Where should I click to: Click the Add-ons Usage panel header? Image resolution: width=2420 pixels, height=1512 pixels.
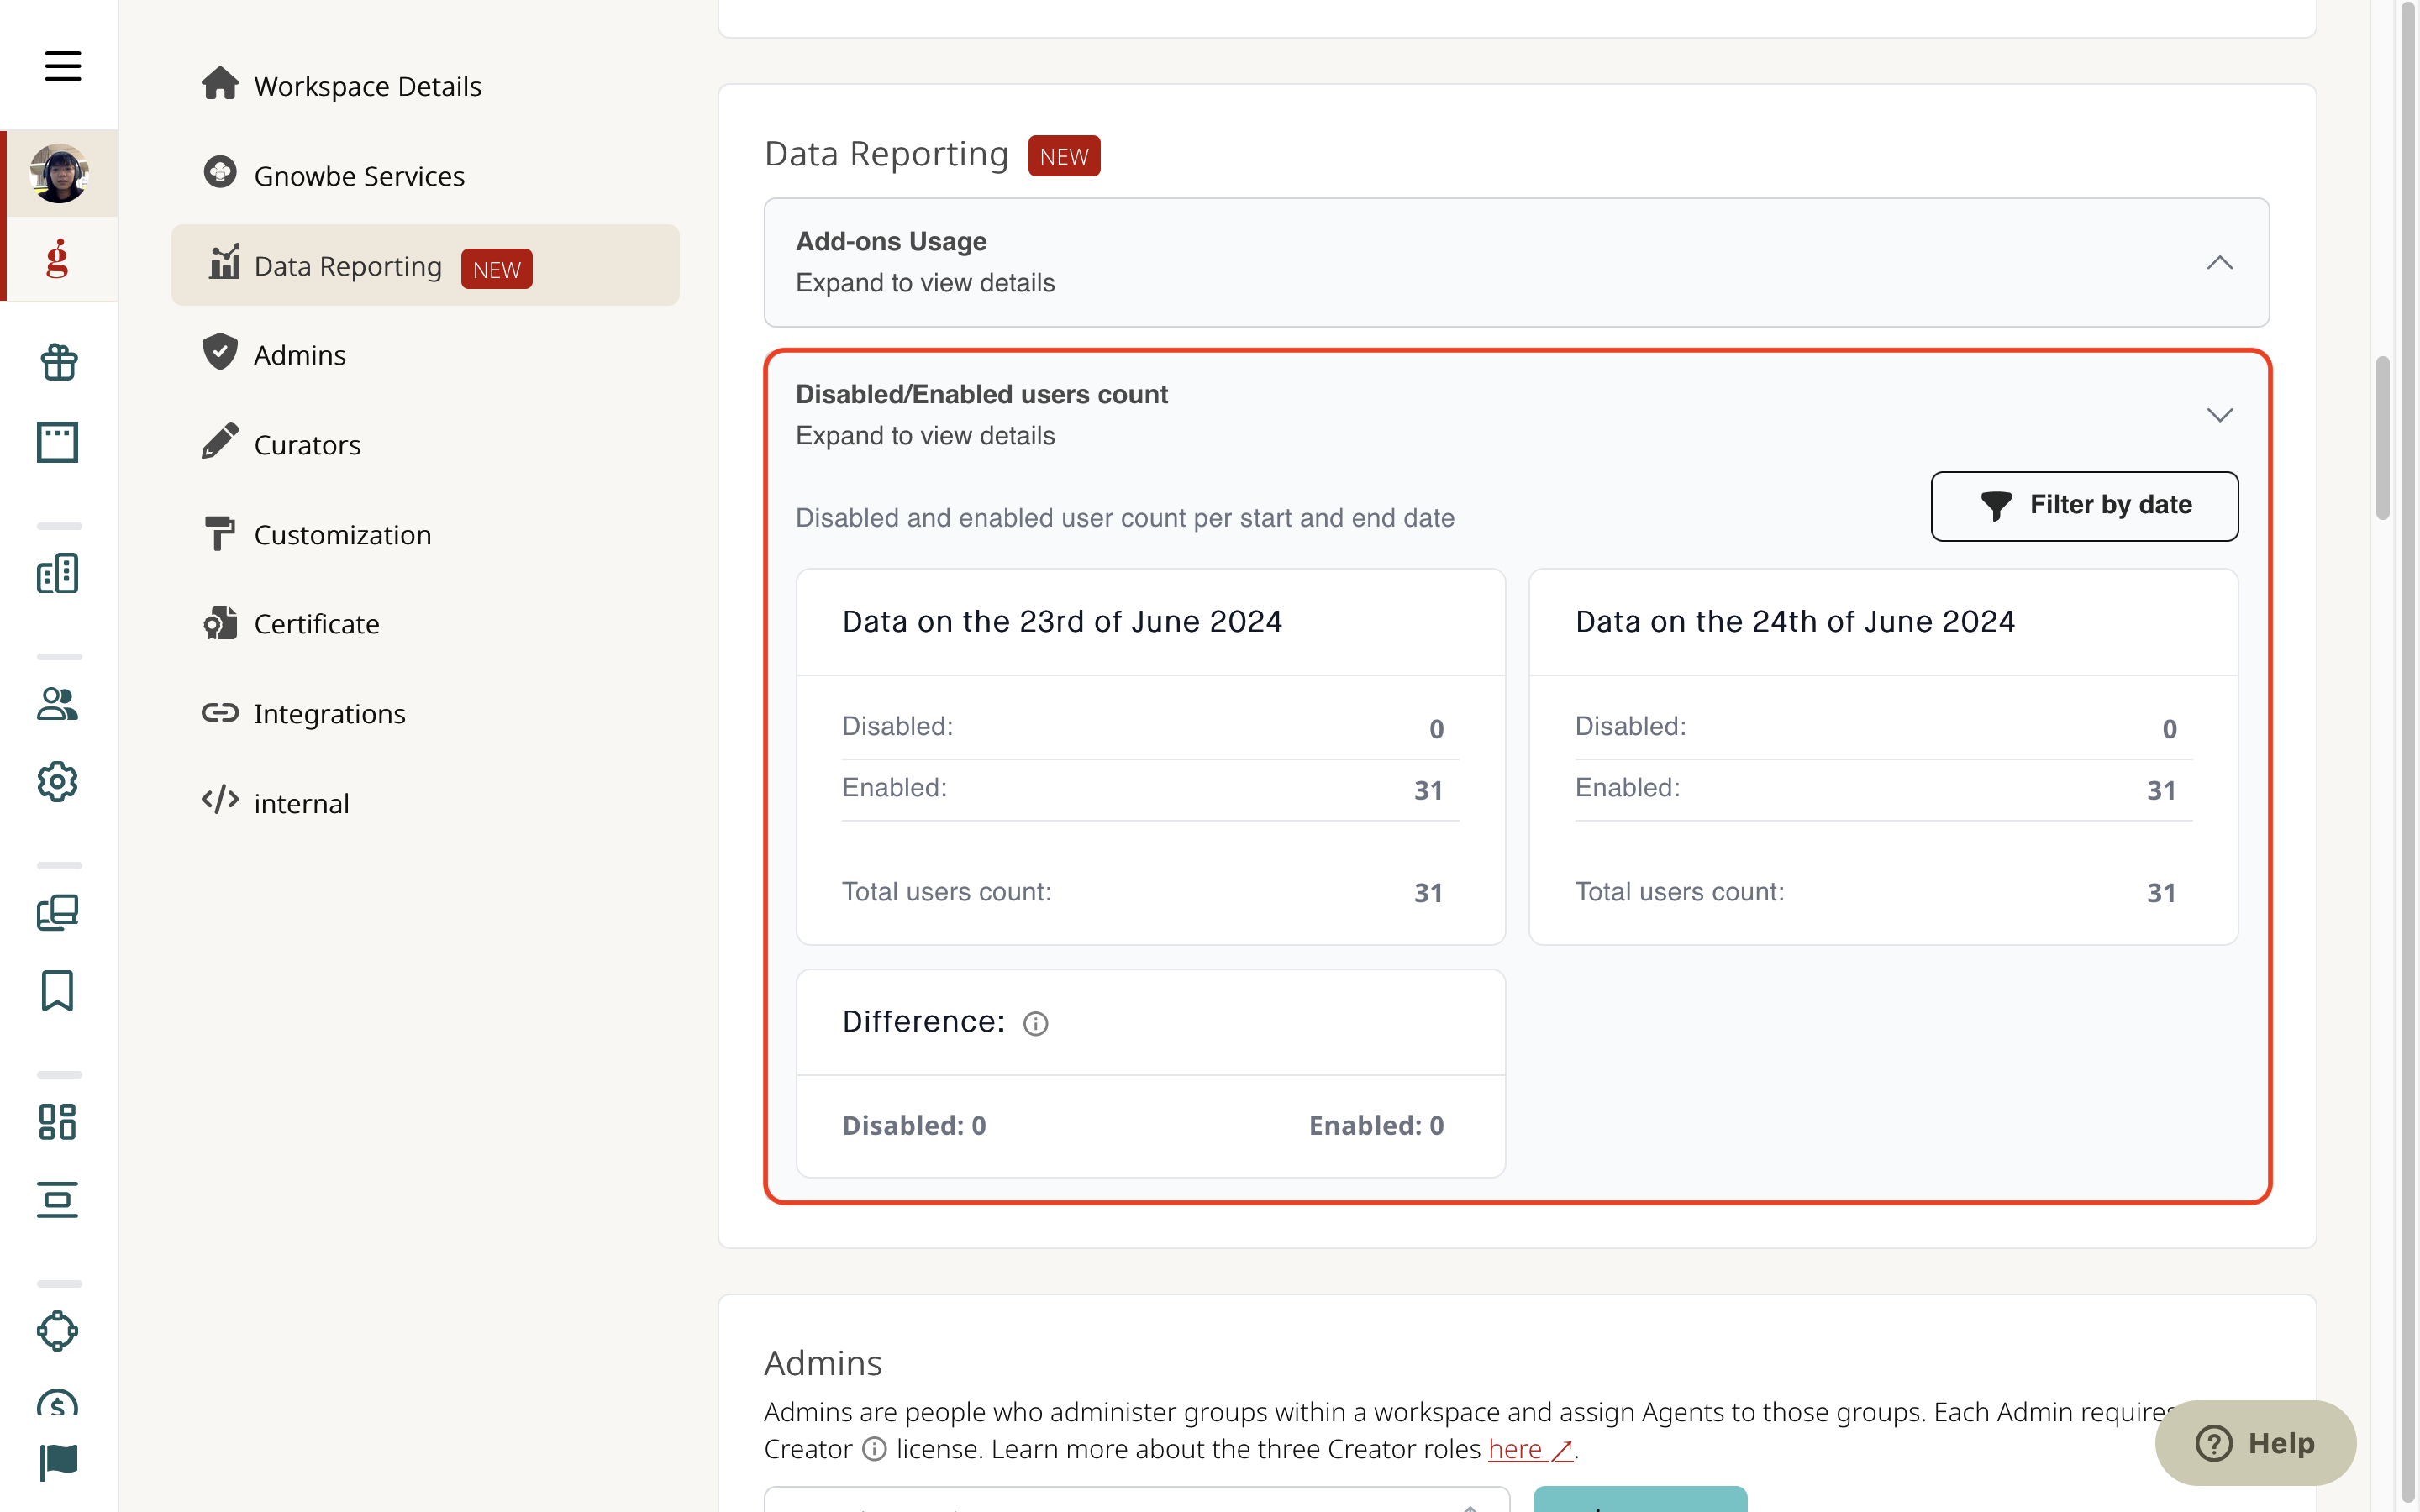pos(1516,262)
